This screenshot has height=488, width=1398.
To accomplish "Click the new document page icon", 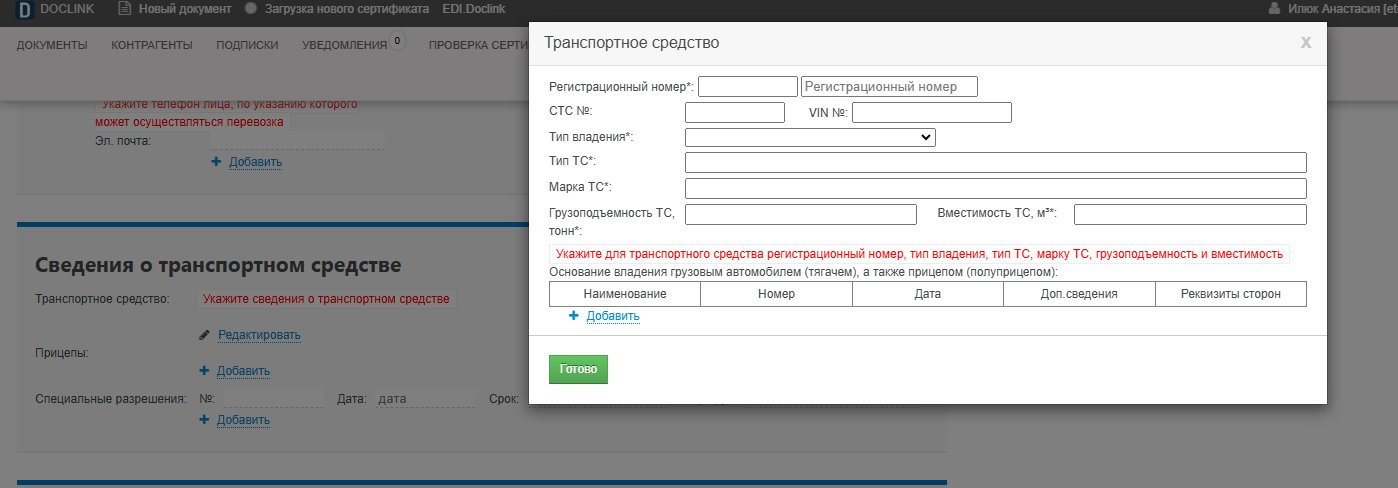I will [x=125, y=8].
